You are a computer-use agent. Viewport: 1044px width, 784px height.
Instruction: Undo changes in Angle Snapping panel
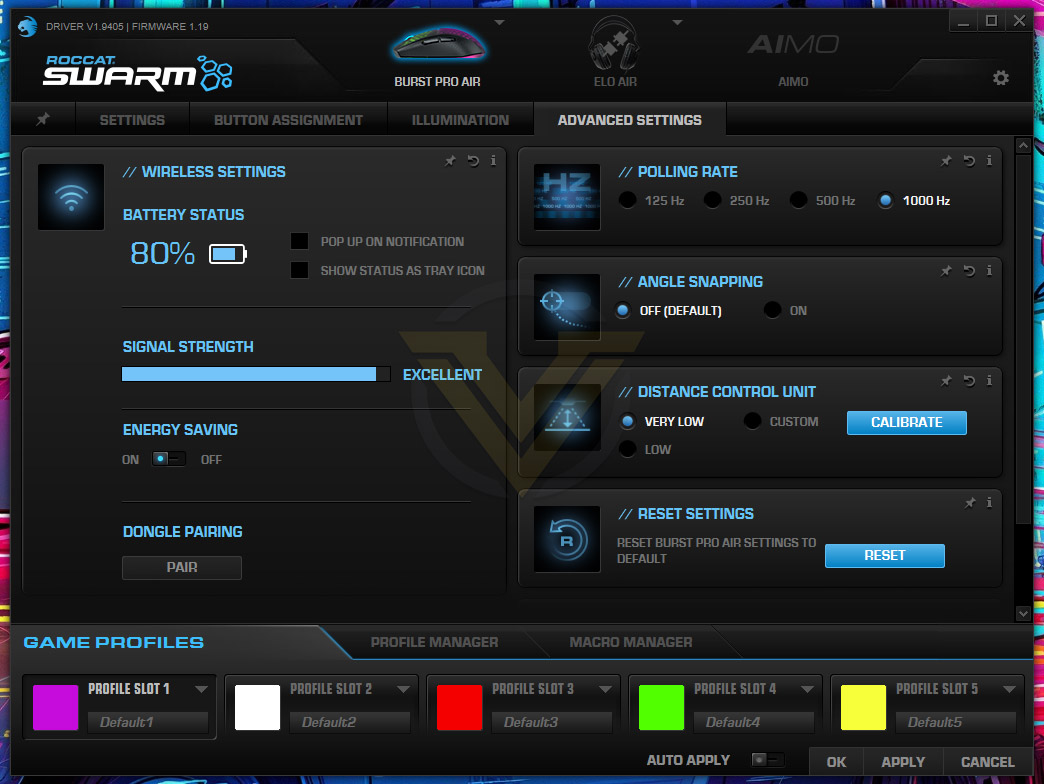[969, 270]
